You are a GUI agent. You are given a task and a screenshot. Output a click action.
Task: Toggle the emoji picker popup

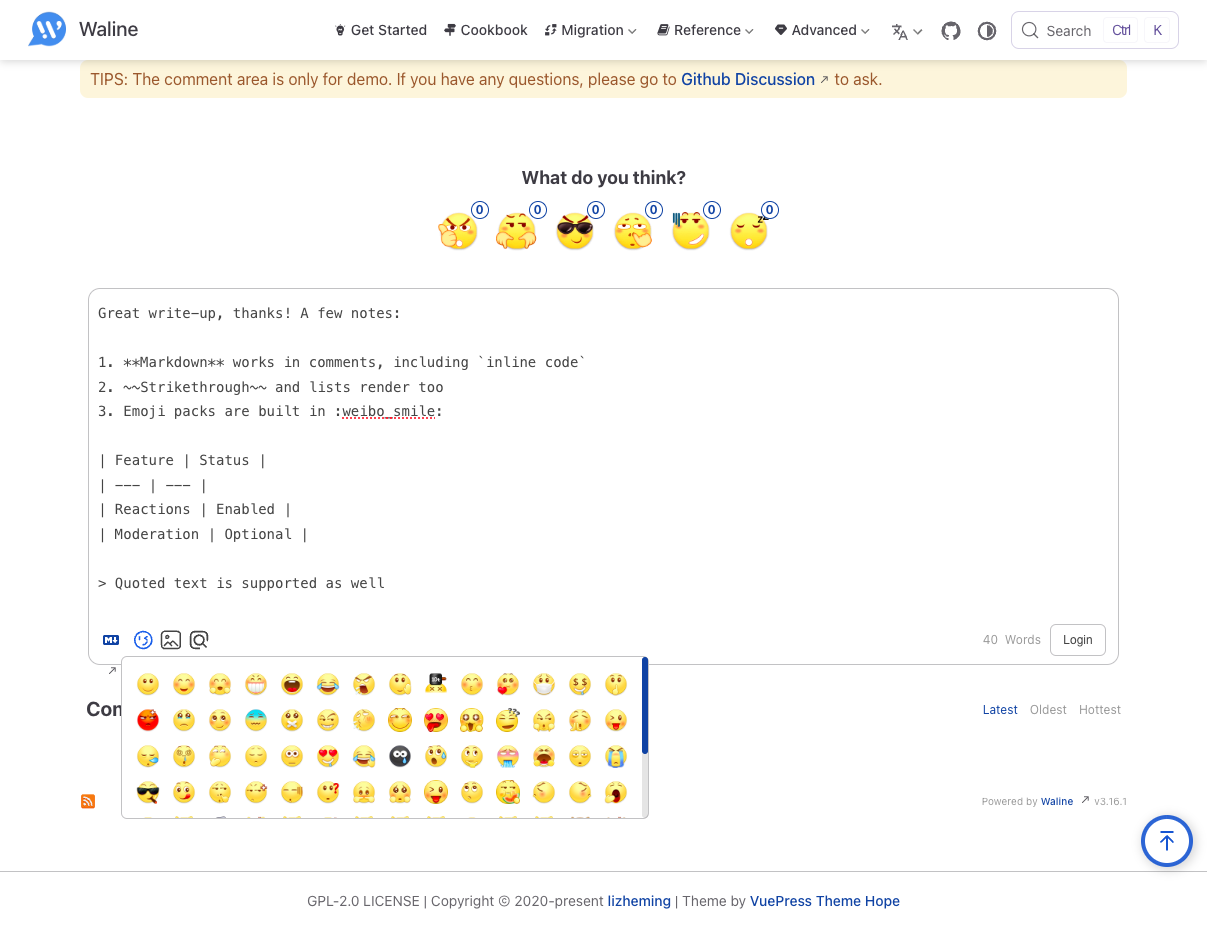pos(143,640)
